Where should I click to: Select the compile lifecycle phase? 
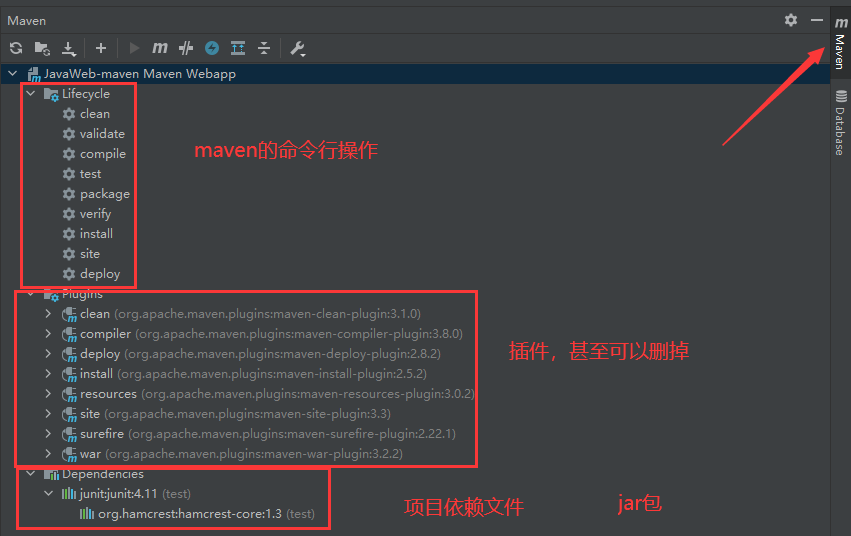[x=103, y=154]
